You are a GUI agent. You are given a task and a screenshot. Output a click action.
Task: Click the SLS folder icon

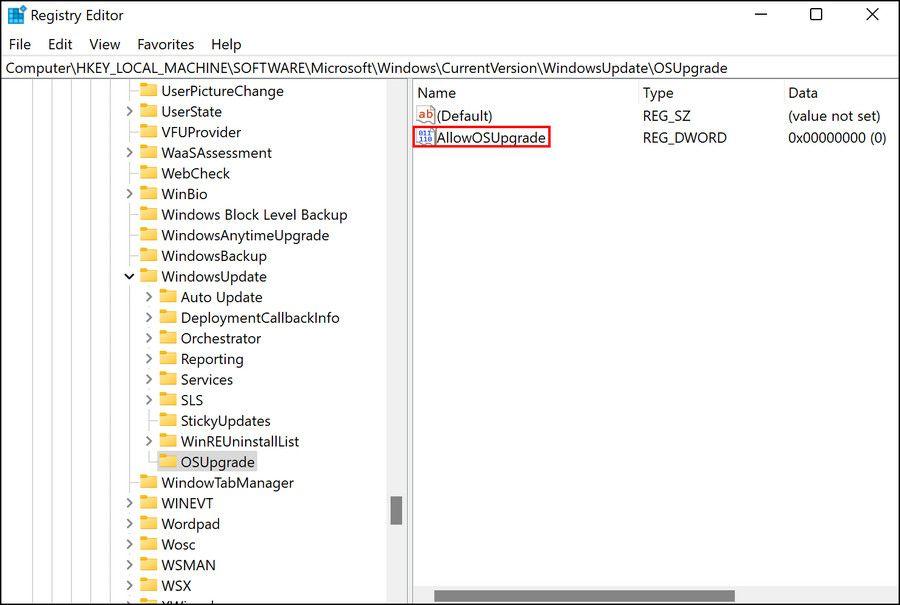point(168,400)
